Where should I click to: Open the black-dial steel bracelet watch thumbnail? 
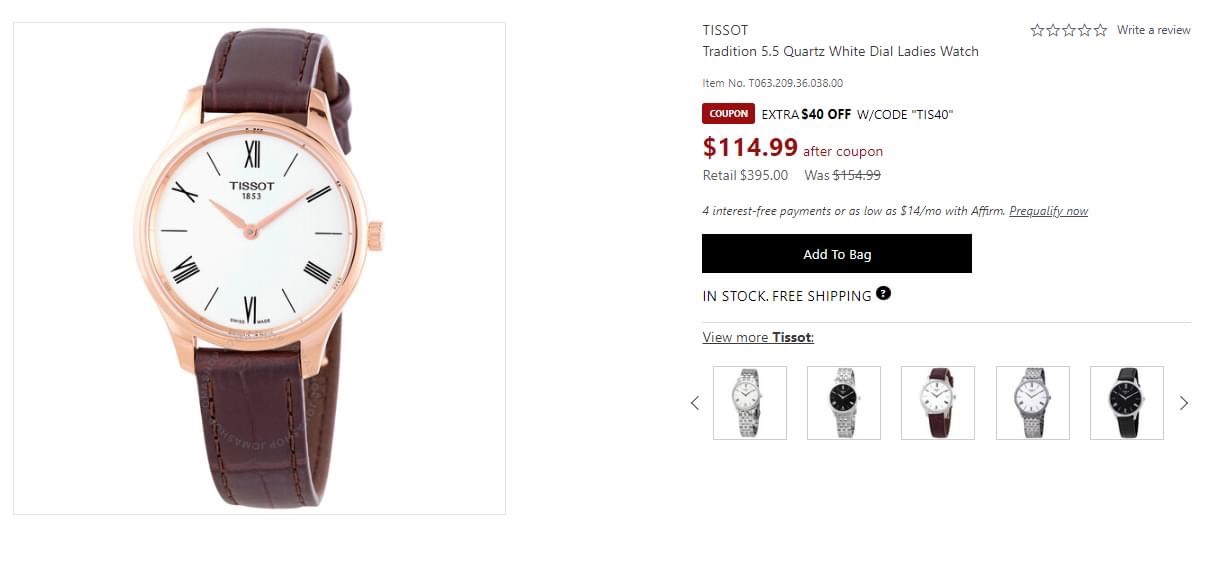pos(843,403)
